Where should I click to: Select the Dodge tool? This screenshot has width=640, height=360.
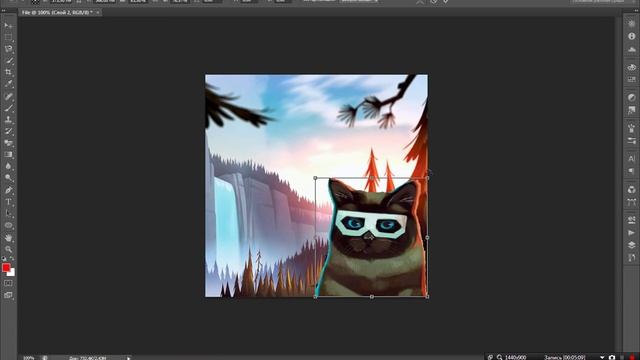pyautogui.click(x=8, y=178)
